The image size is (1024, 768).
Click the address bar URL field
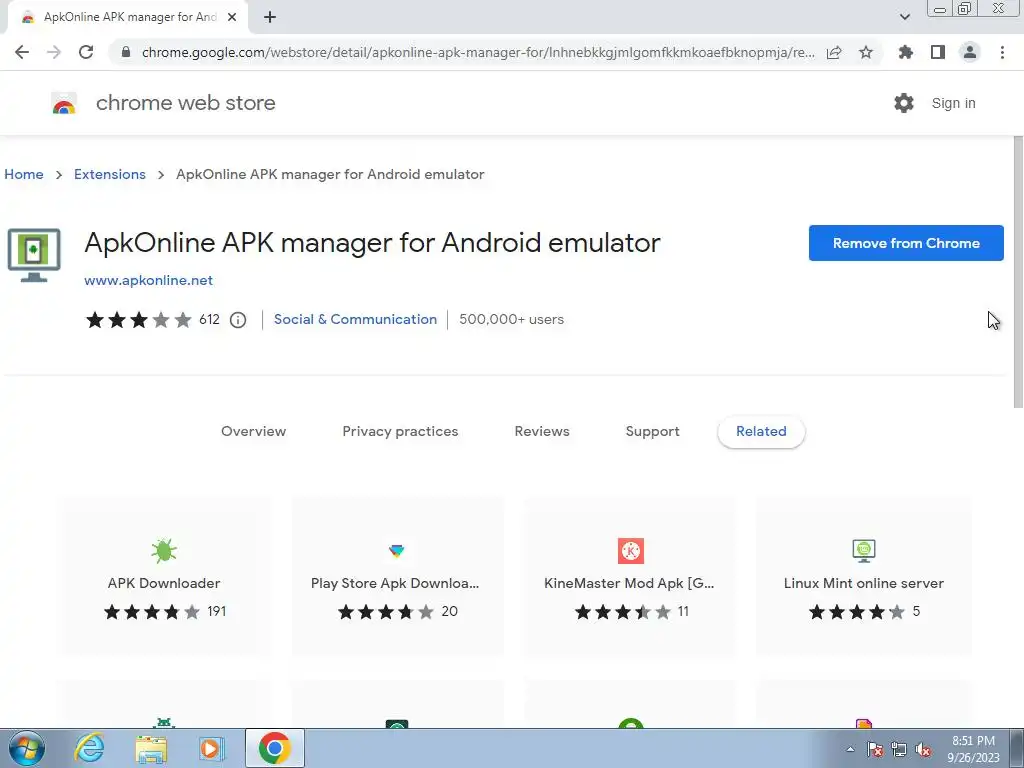point(478,52)
